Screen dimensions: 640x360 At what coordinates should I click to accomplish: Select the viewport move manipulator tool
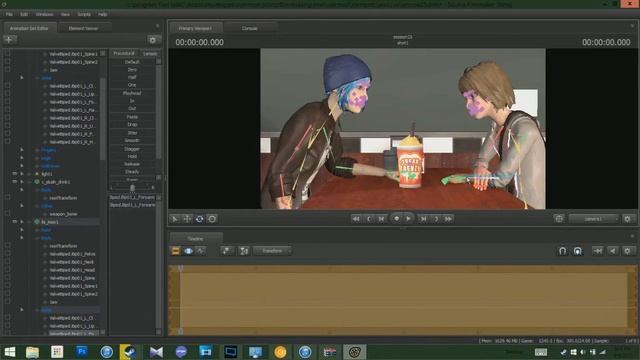pyautogui.click(x=187, y=219)
